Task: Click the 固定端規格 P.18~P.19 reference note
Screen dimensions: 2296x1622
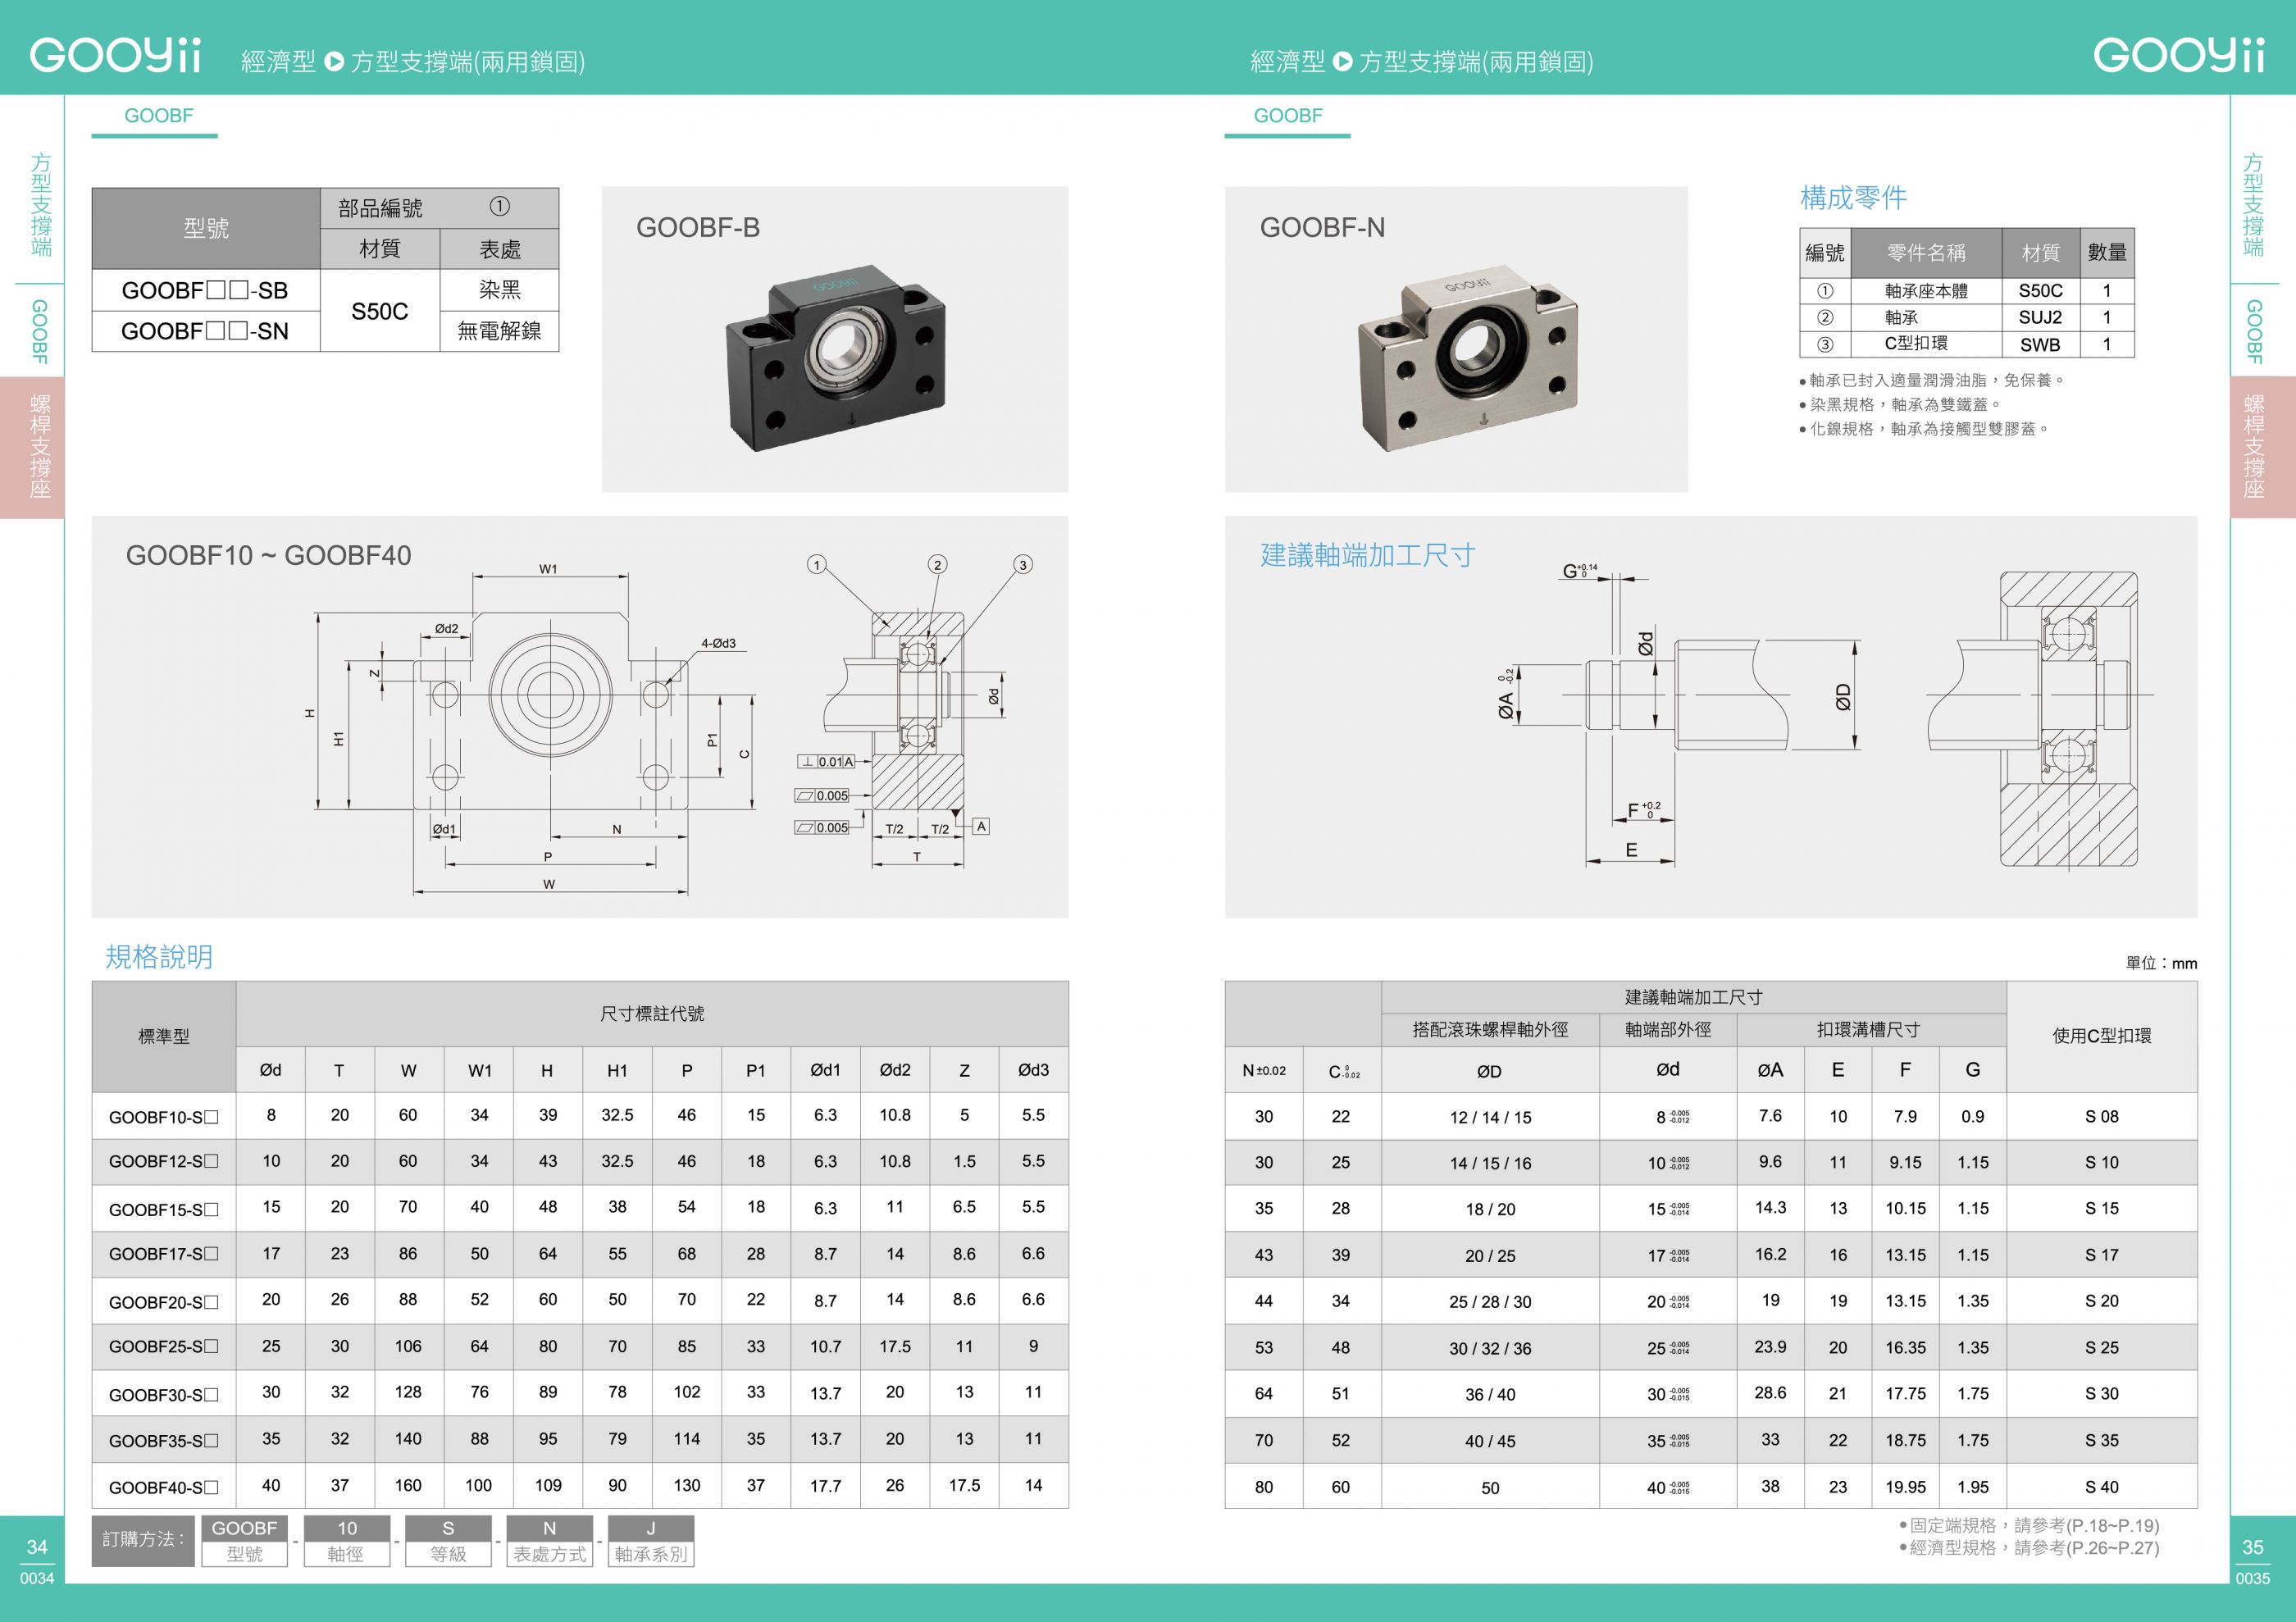Action: click(2029, 1525)
